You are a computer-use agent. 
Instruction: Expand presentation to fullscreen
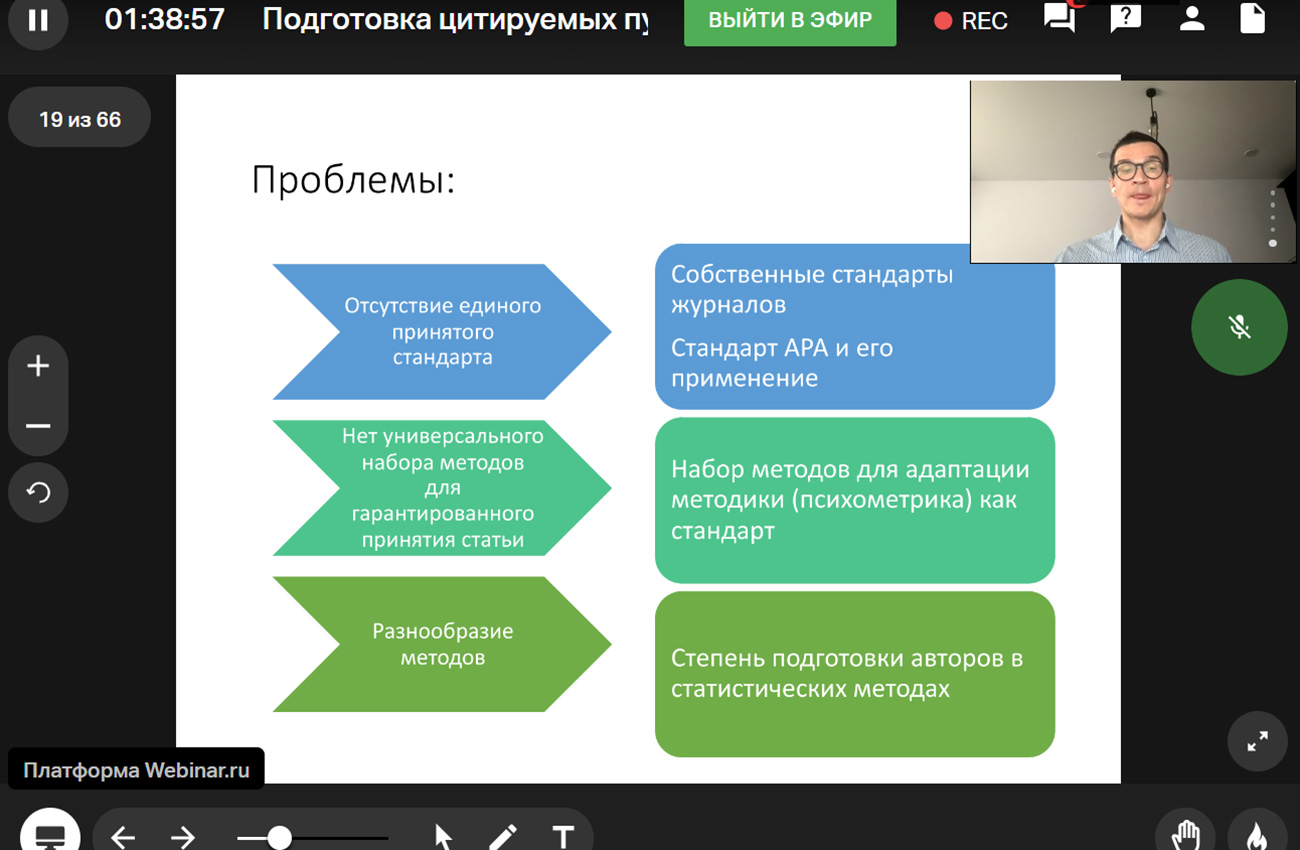click(1257, 741)
